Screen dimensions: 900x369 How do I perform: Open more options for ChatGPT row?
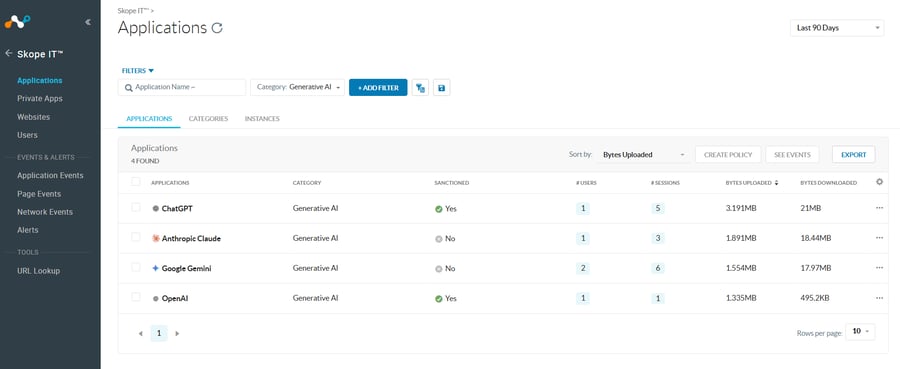879,208
